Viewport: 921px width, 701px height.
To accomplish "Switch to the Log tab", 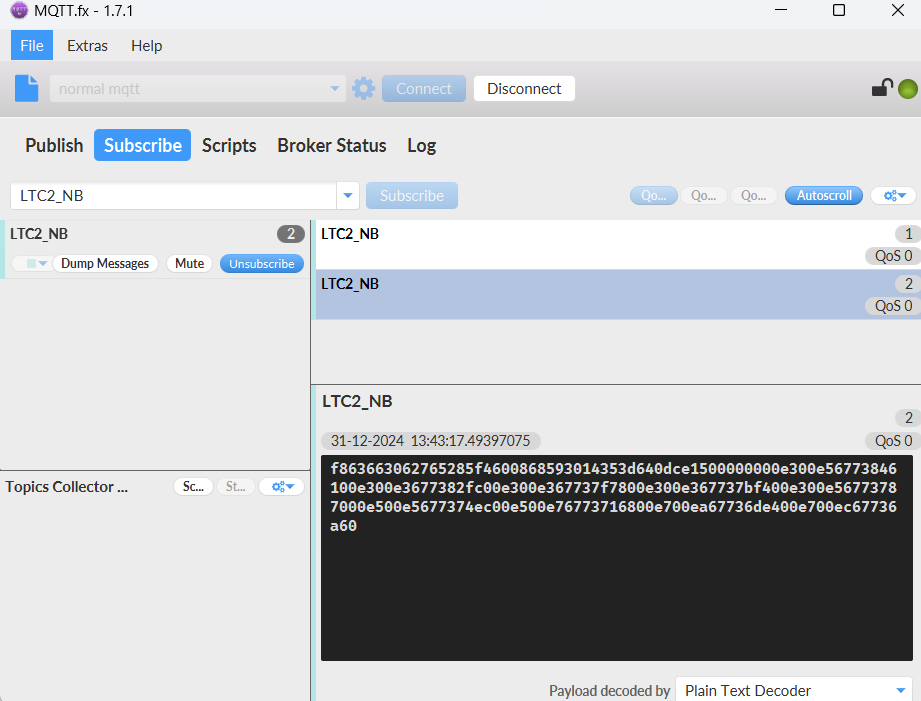I will point(422,145).
